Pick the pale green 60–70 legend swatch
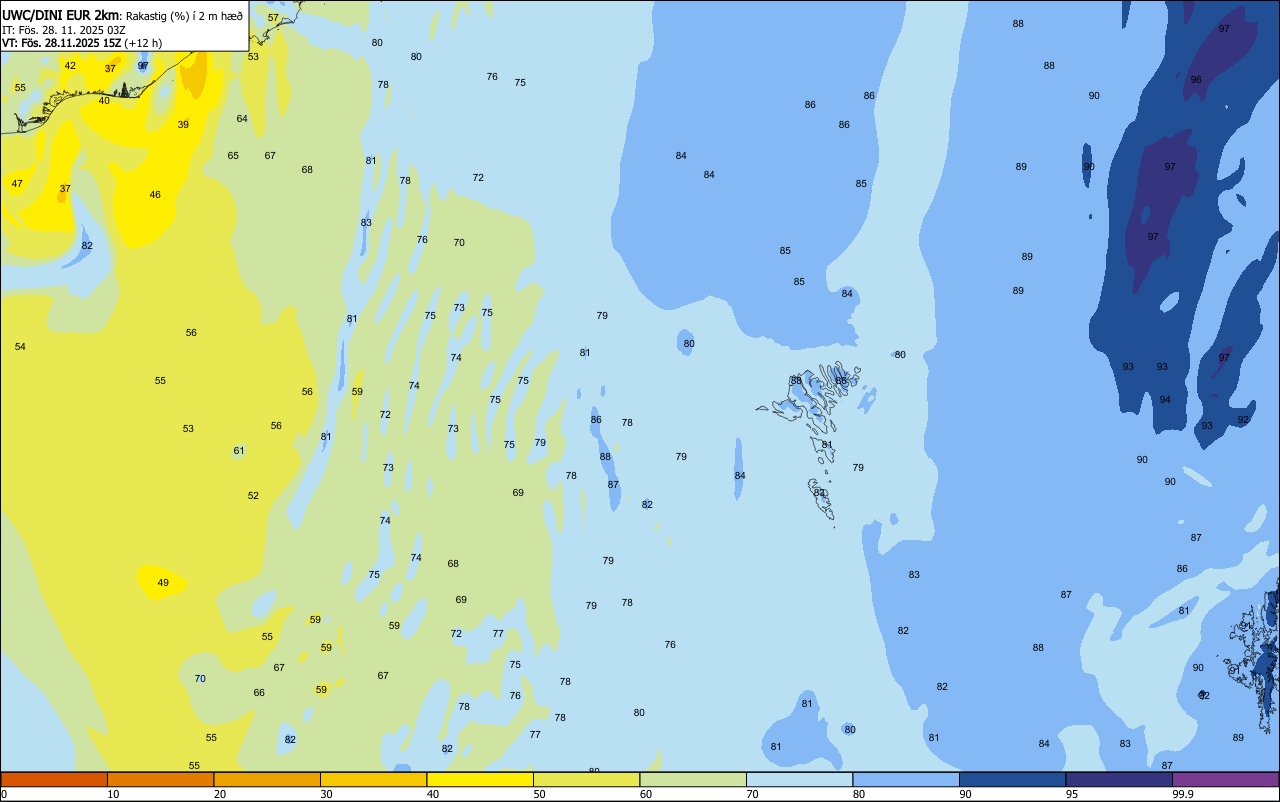Screen dimensions: 1280x802 coord(693,779)
